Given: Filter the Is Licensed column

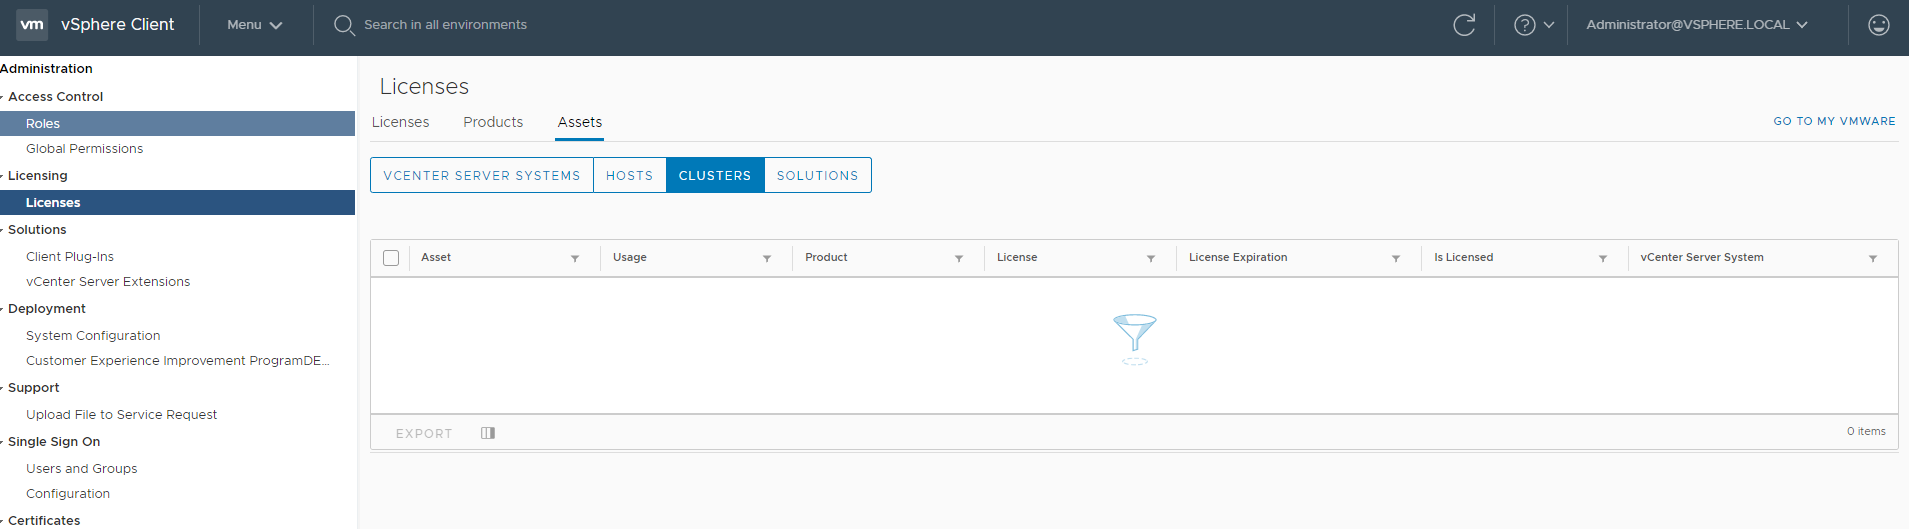Looking at the screenshot, I should [1603, 258].
